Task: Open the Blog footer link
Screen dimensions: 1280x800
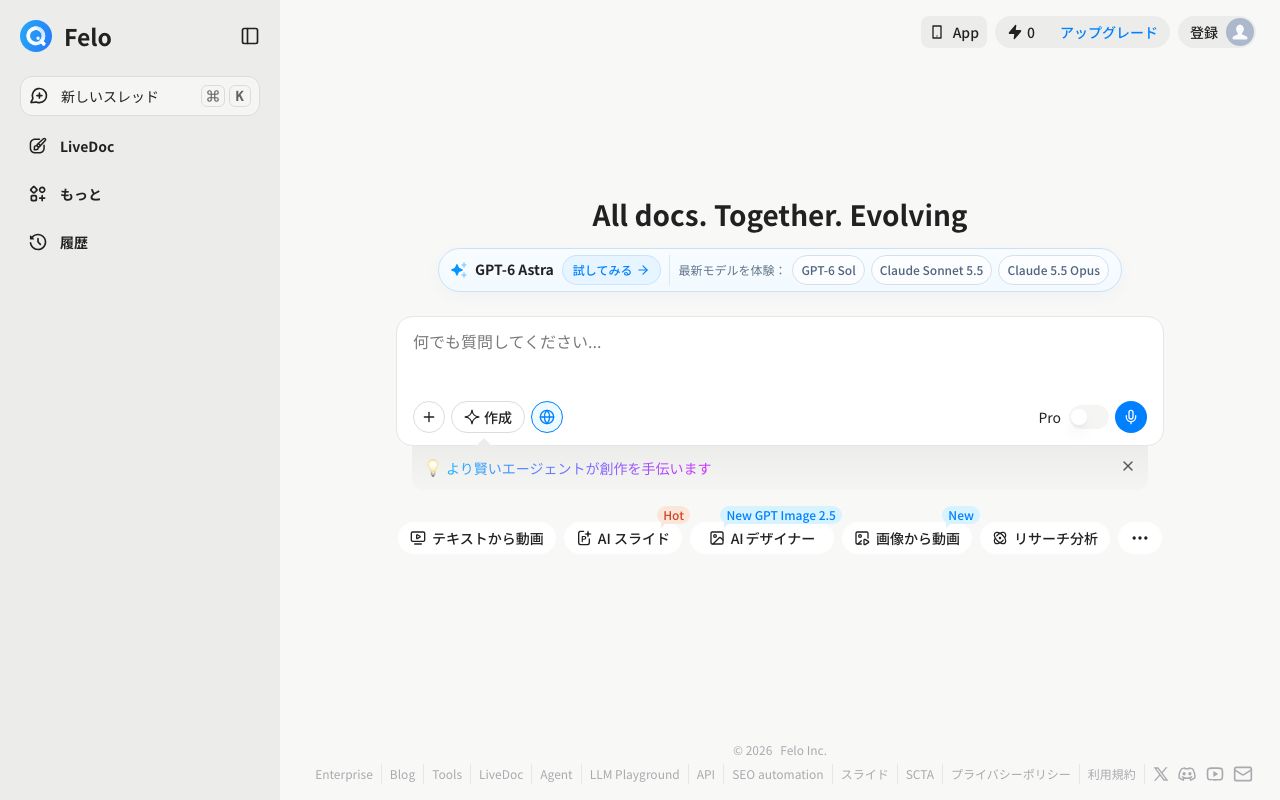Action: tap(402, 774)
